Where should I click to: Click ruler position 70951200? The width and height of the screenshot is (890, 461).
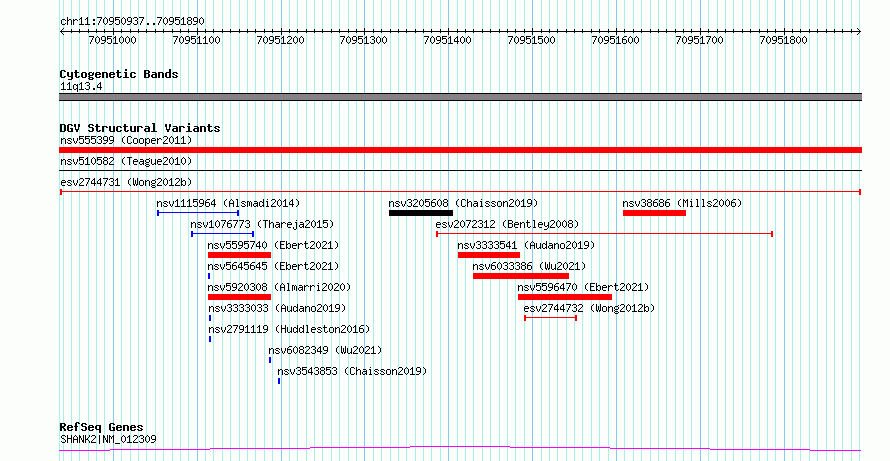click(x=281, y=40)
